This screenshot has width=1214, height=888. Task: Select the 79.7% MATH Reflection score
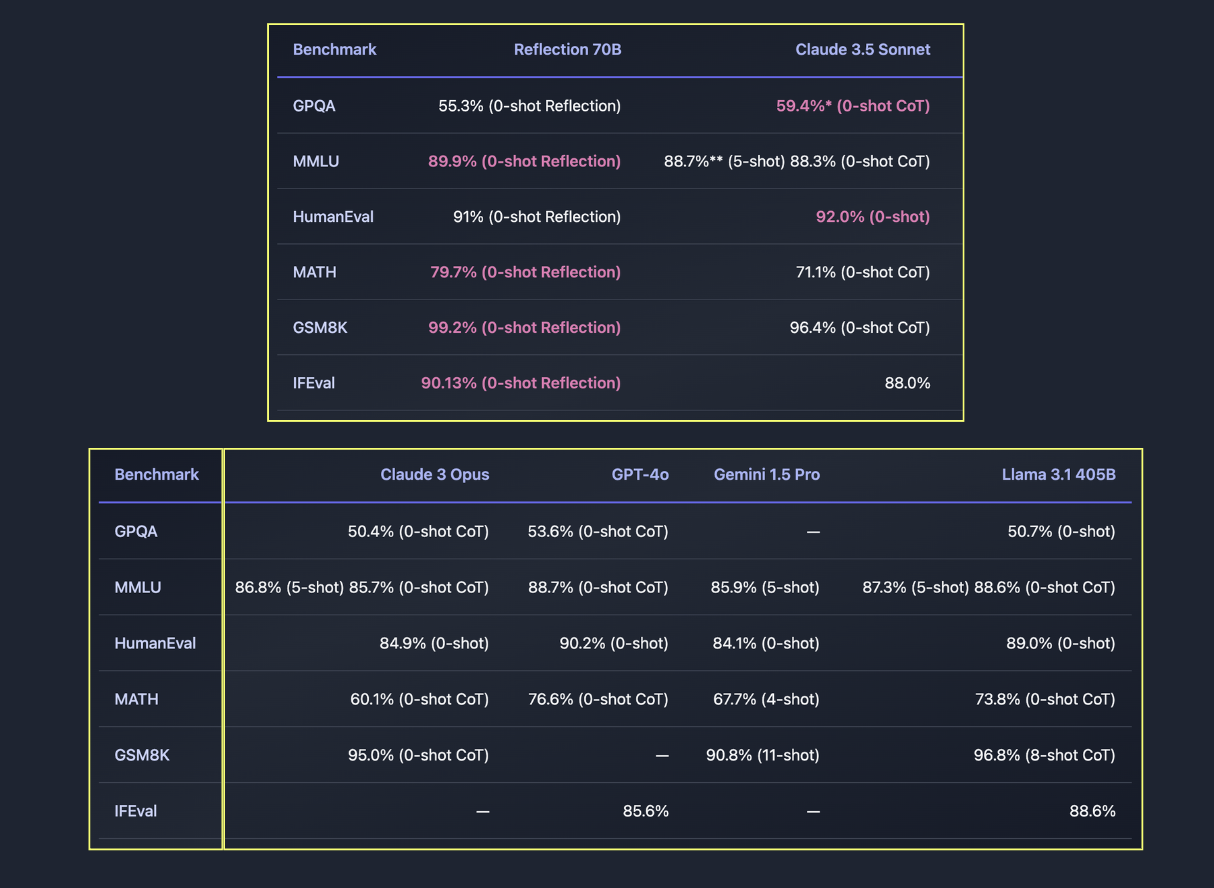tap(525, 272)
